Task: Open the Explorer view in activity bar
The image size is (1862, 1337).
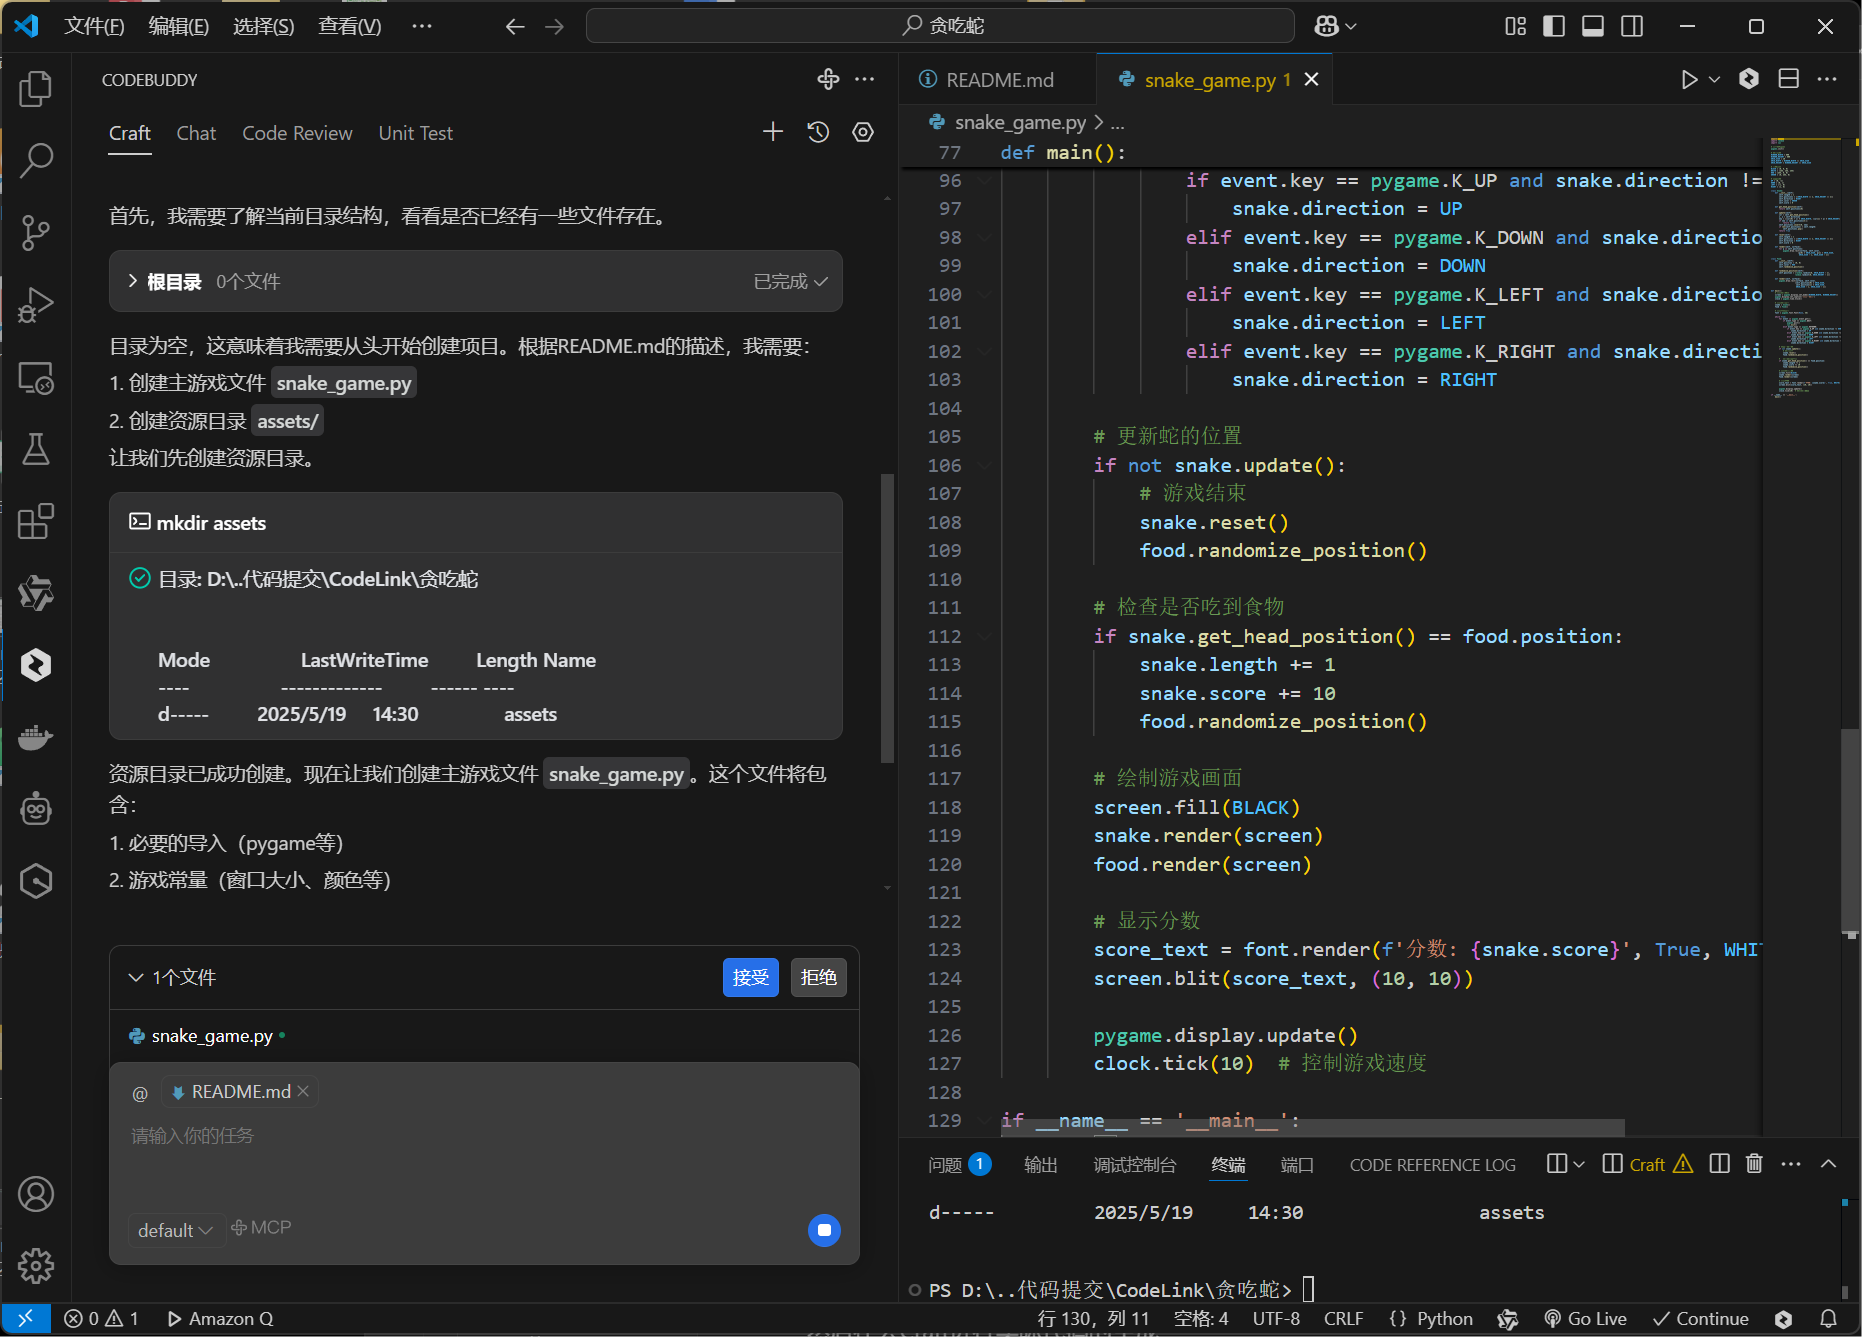Action: 36,89
